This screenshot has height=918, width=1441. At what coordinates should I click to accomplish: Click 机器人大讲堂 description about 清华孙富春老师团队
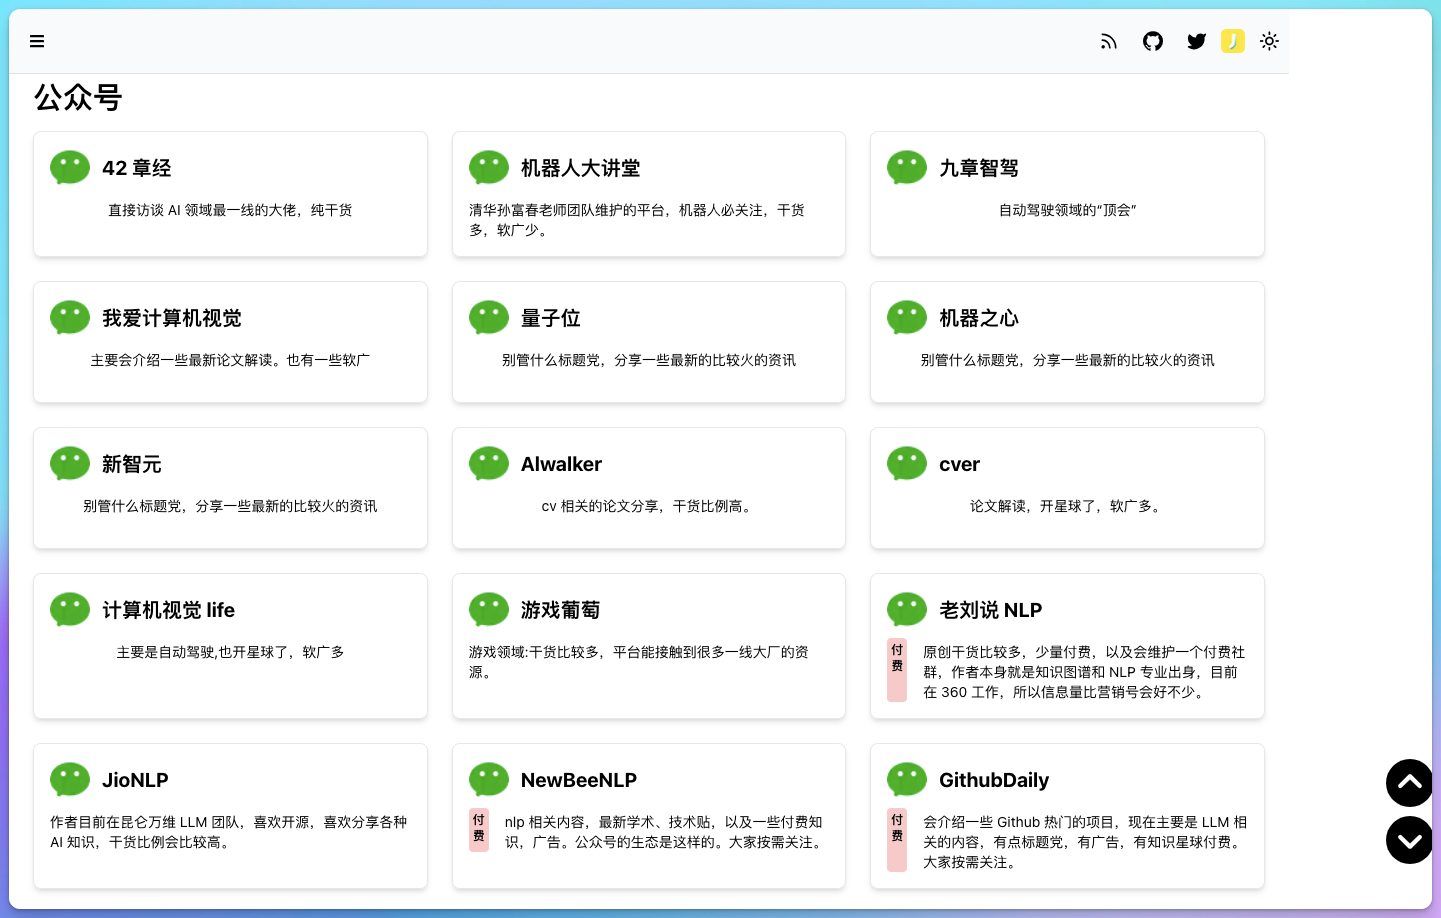[637, 220]
